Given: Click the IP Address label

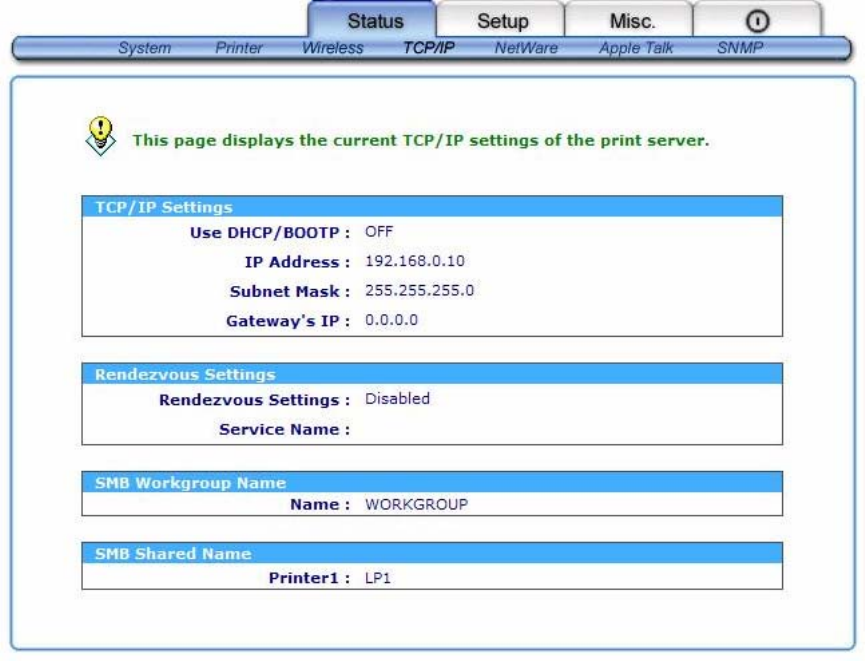Looking at the screenshot, I should tap(297, 262).
